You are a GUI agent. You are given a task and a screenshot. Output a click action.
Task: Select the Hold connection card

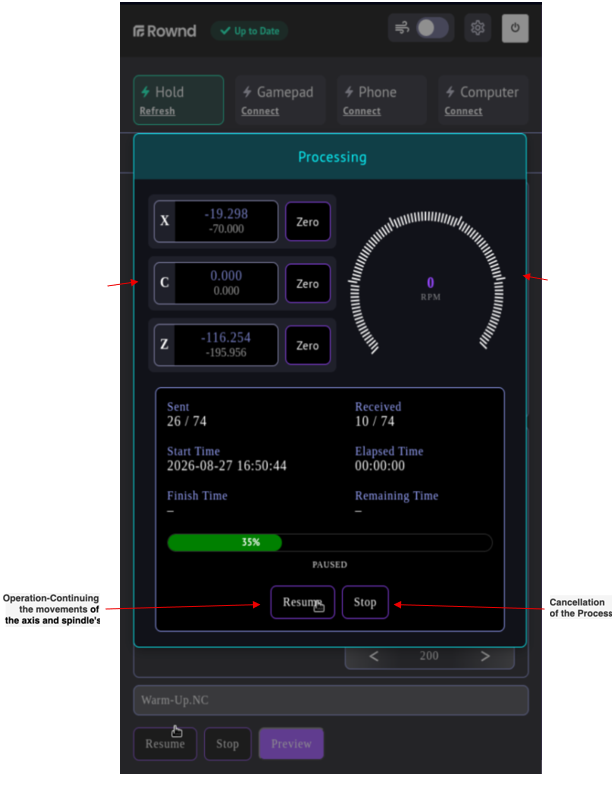point(178,100)
